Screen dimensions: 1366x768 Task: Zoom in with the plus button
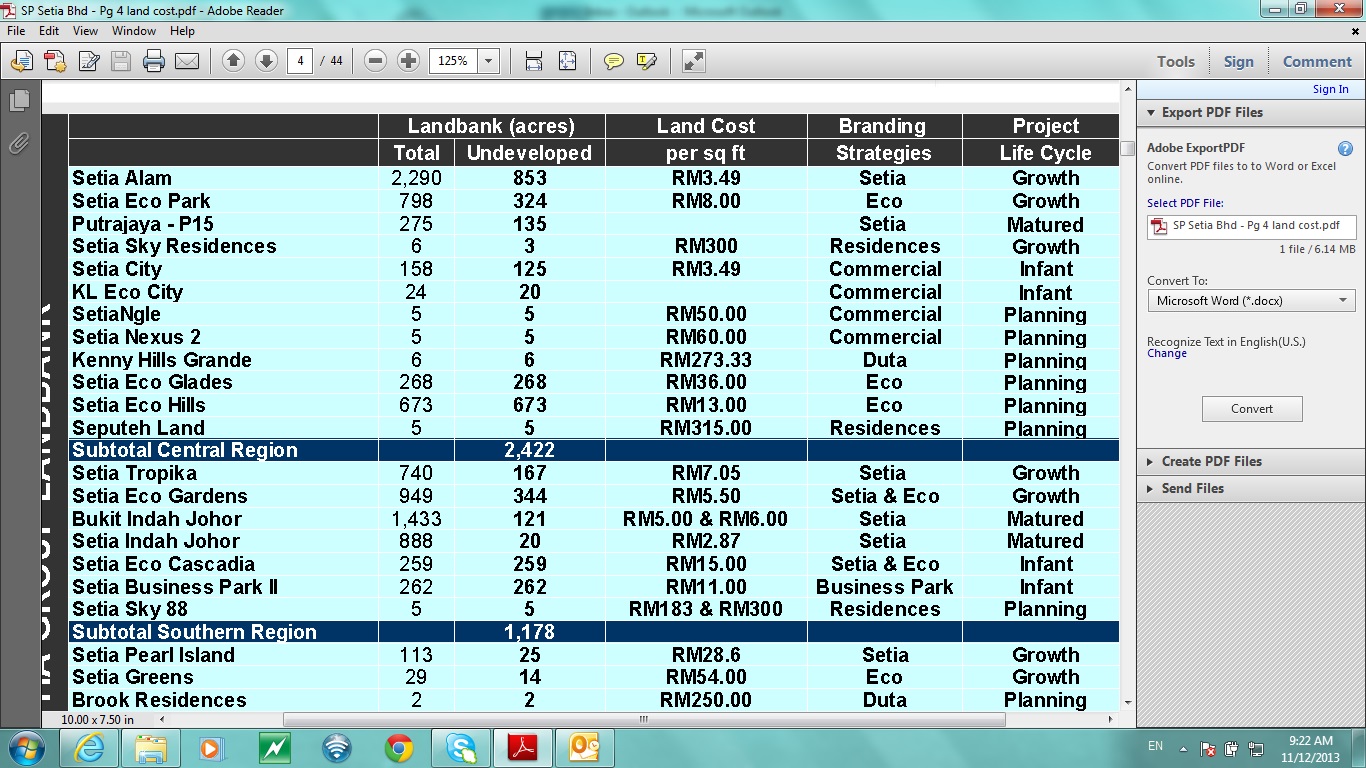pos(408,61)
